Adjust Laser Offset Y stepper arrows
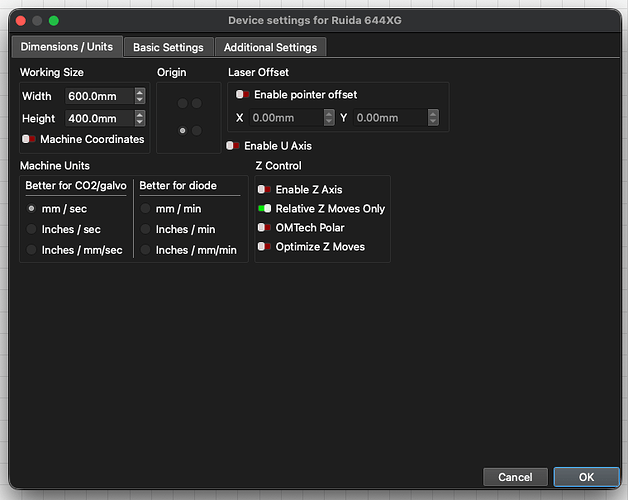The width and height of the screenshot is (628, 500). click(x=433, y=118)
